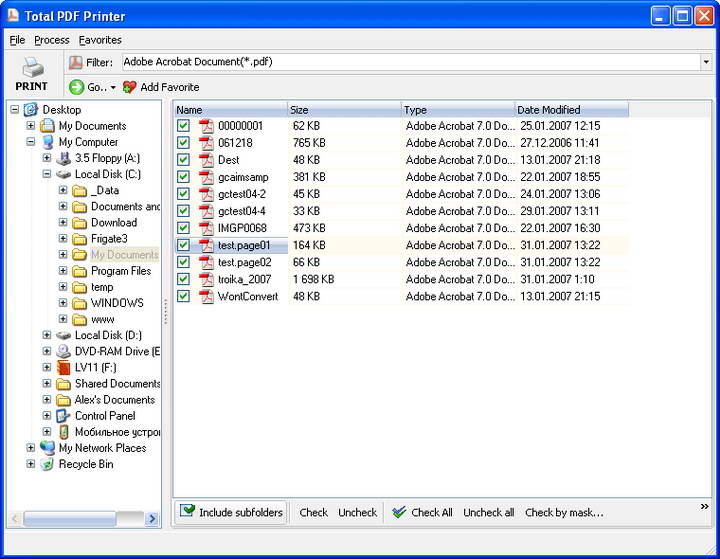The width and height of the screenshot is (720, 559).
Task: Click Check by mask... button
Action: click(564, 513)
